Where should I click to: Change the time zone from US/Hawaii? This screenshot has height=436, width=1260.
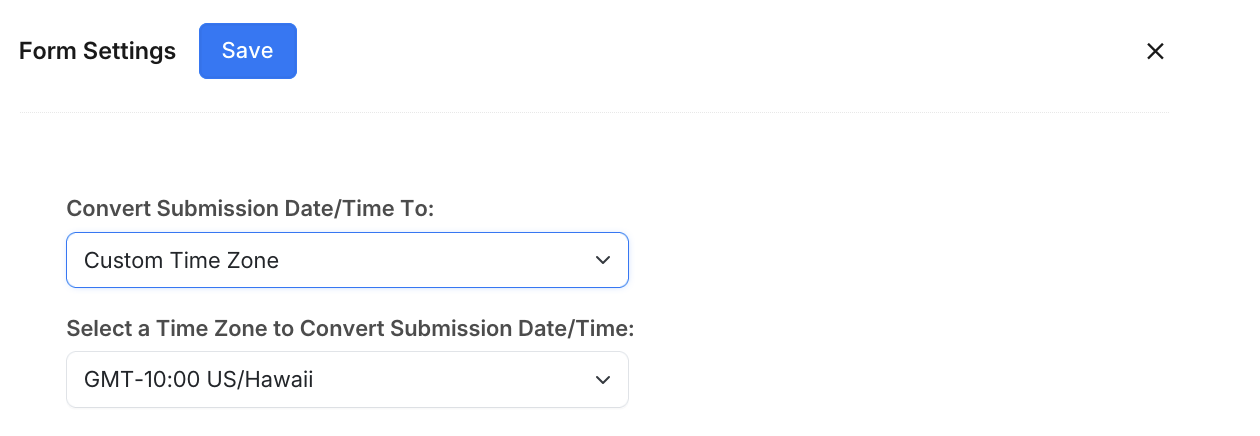[347, 379]
